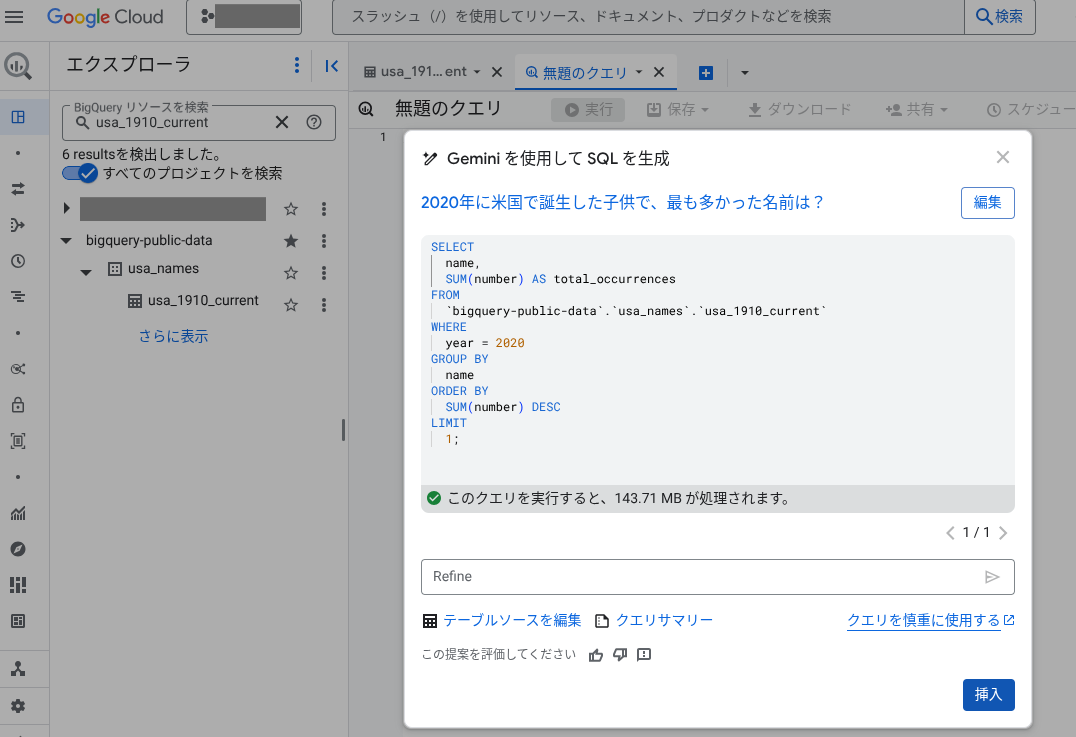Expand the redacted project tree node
This screenshot has width=1076, height=737.
tap(67, 208)
